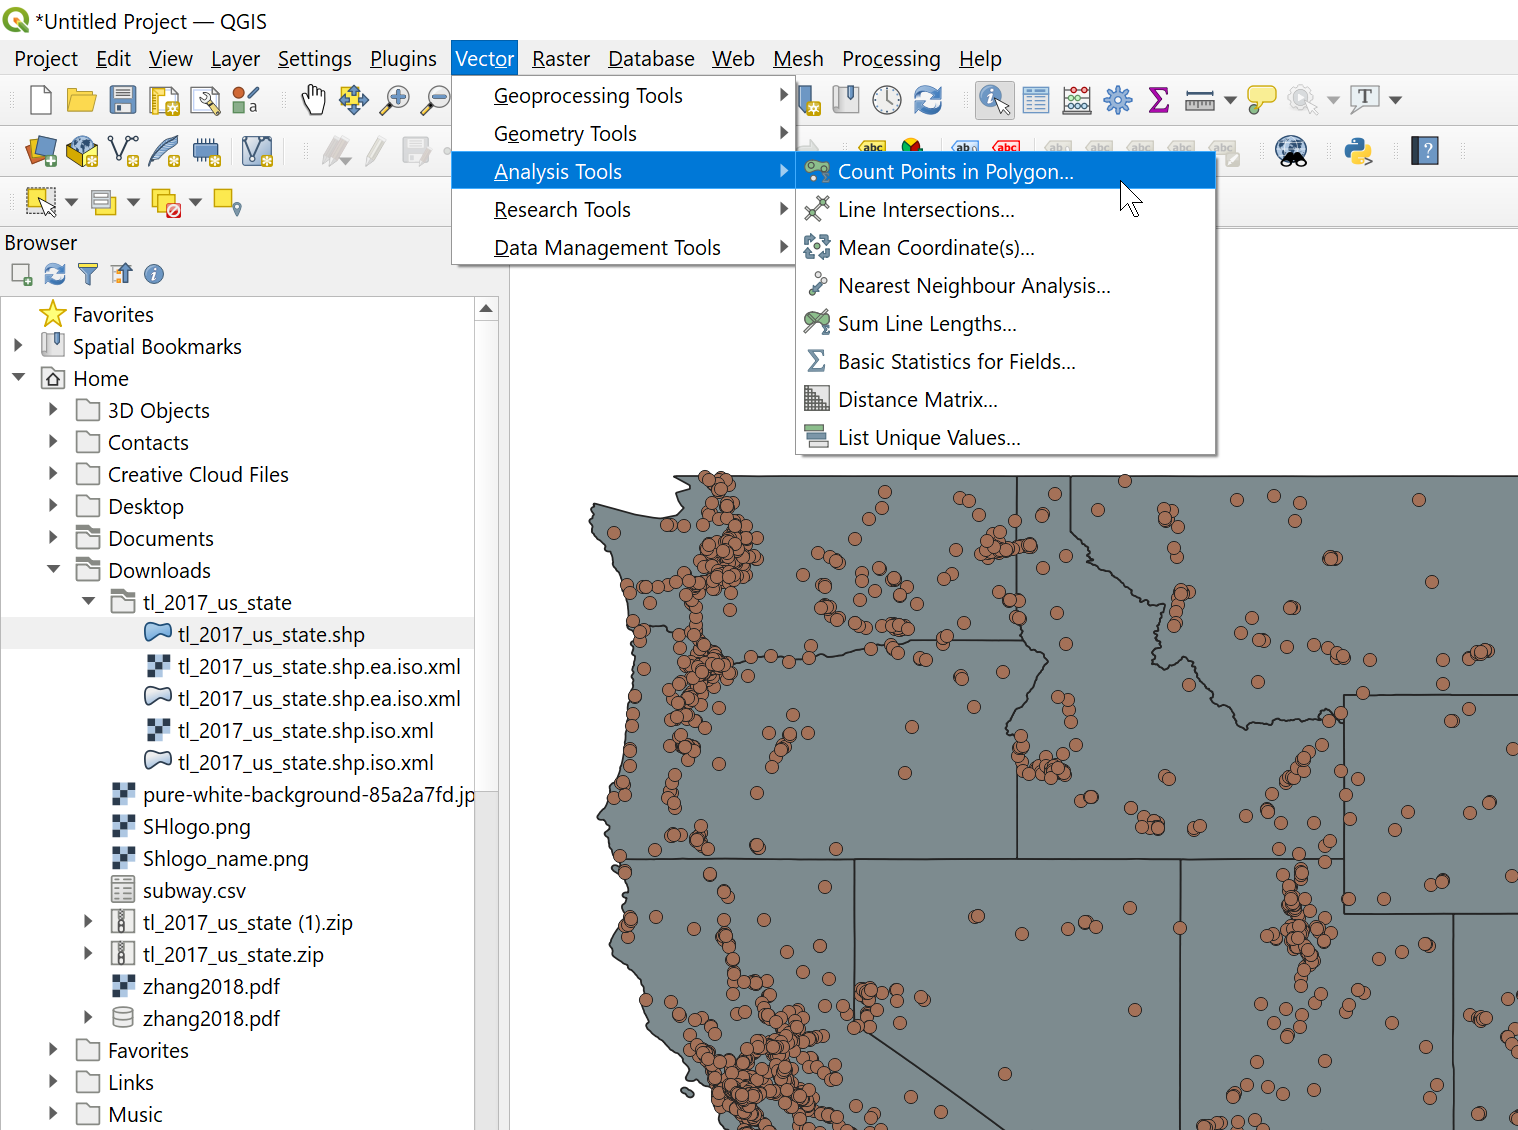
Task: Open the attribute table icon
Action: (1036, 99)
